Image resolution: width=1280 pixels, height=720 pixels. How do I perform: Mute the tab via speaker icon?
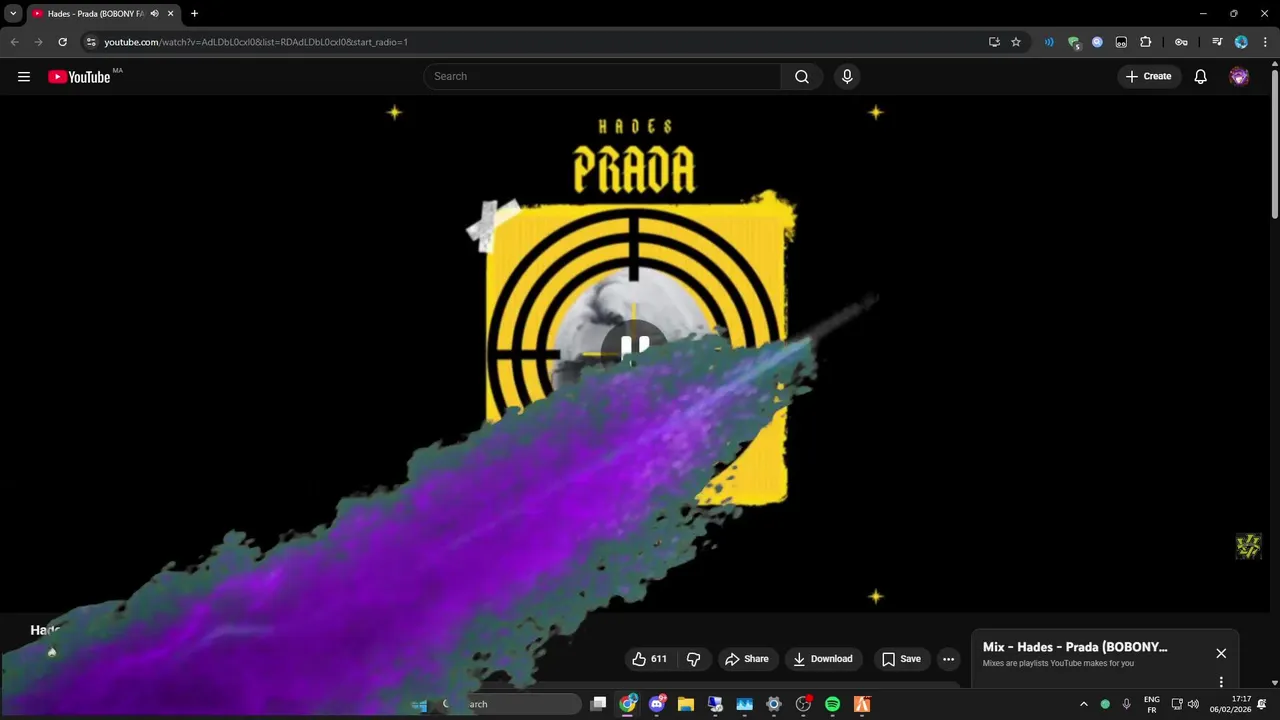[154, 14]
